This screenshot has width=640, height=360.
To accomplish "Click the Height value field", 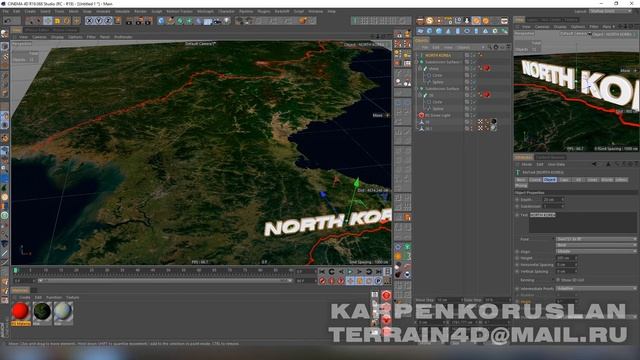I will point(566,258).
